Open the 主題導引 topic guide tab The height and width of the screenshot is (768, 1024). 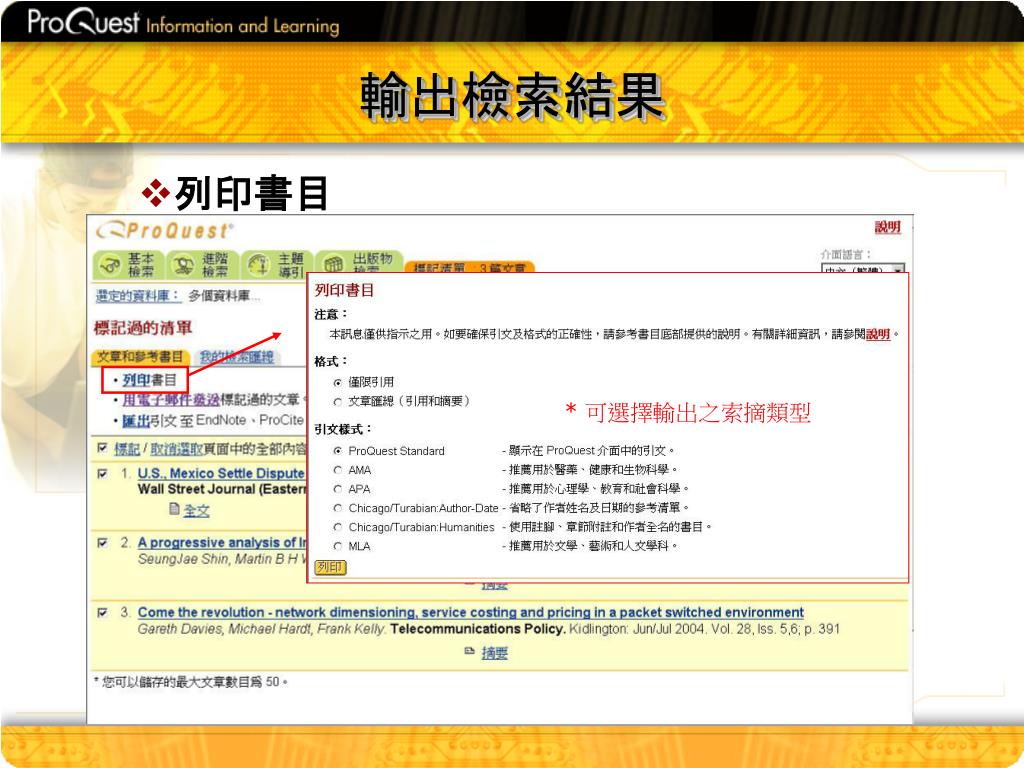pyautogui.click(x=278, y=264)
